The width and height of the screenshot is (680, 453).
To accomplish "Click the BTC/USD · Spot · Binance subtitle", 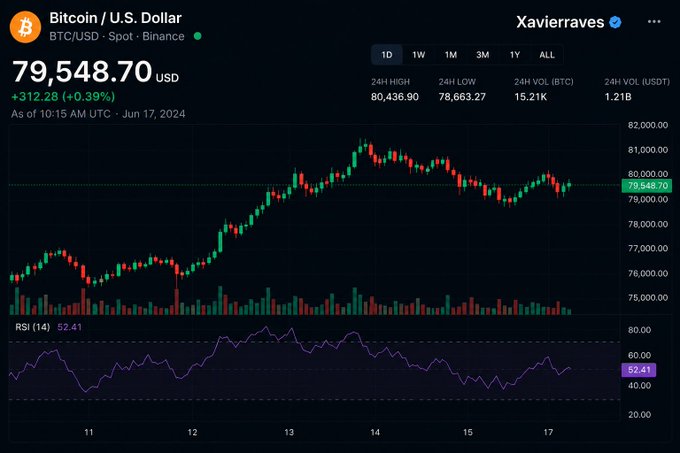I will point(117,36).
